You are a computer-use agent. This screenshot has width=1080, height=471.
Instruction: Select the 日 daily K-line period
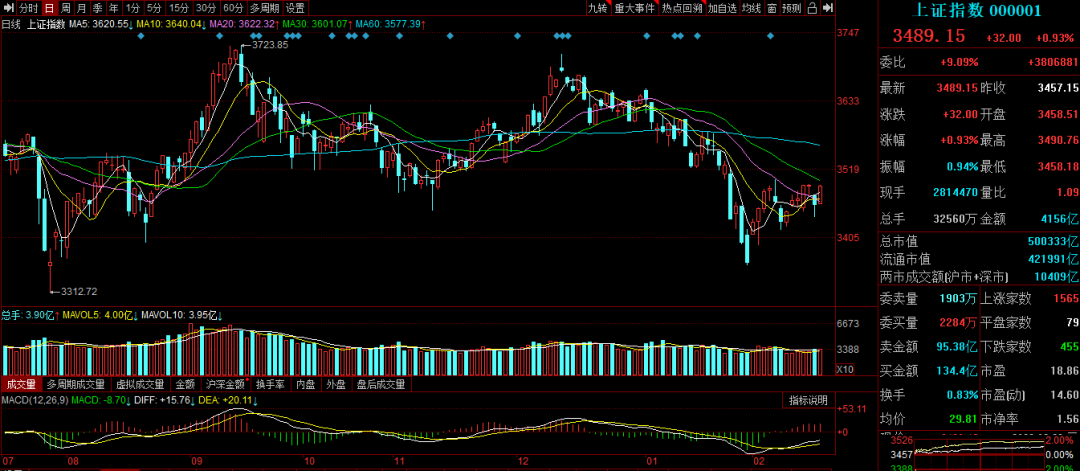(x=49, y=8)
